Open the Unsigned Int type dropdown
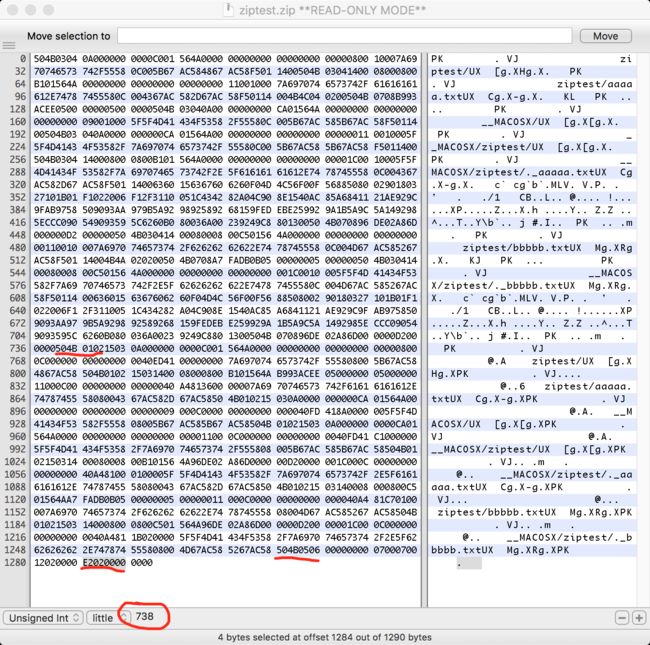 pos(44,618)
